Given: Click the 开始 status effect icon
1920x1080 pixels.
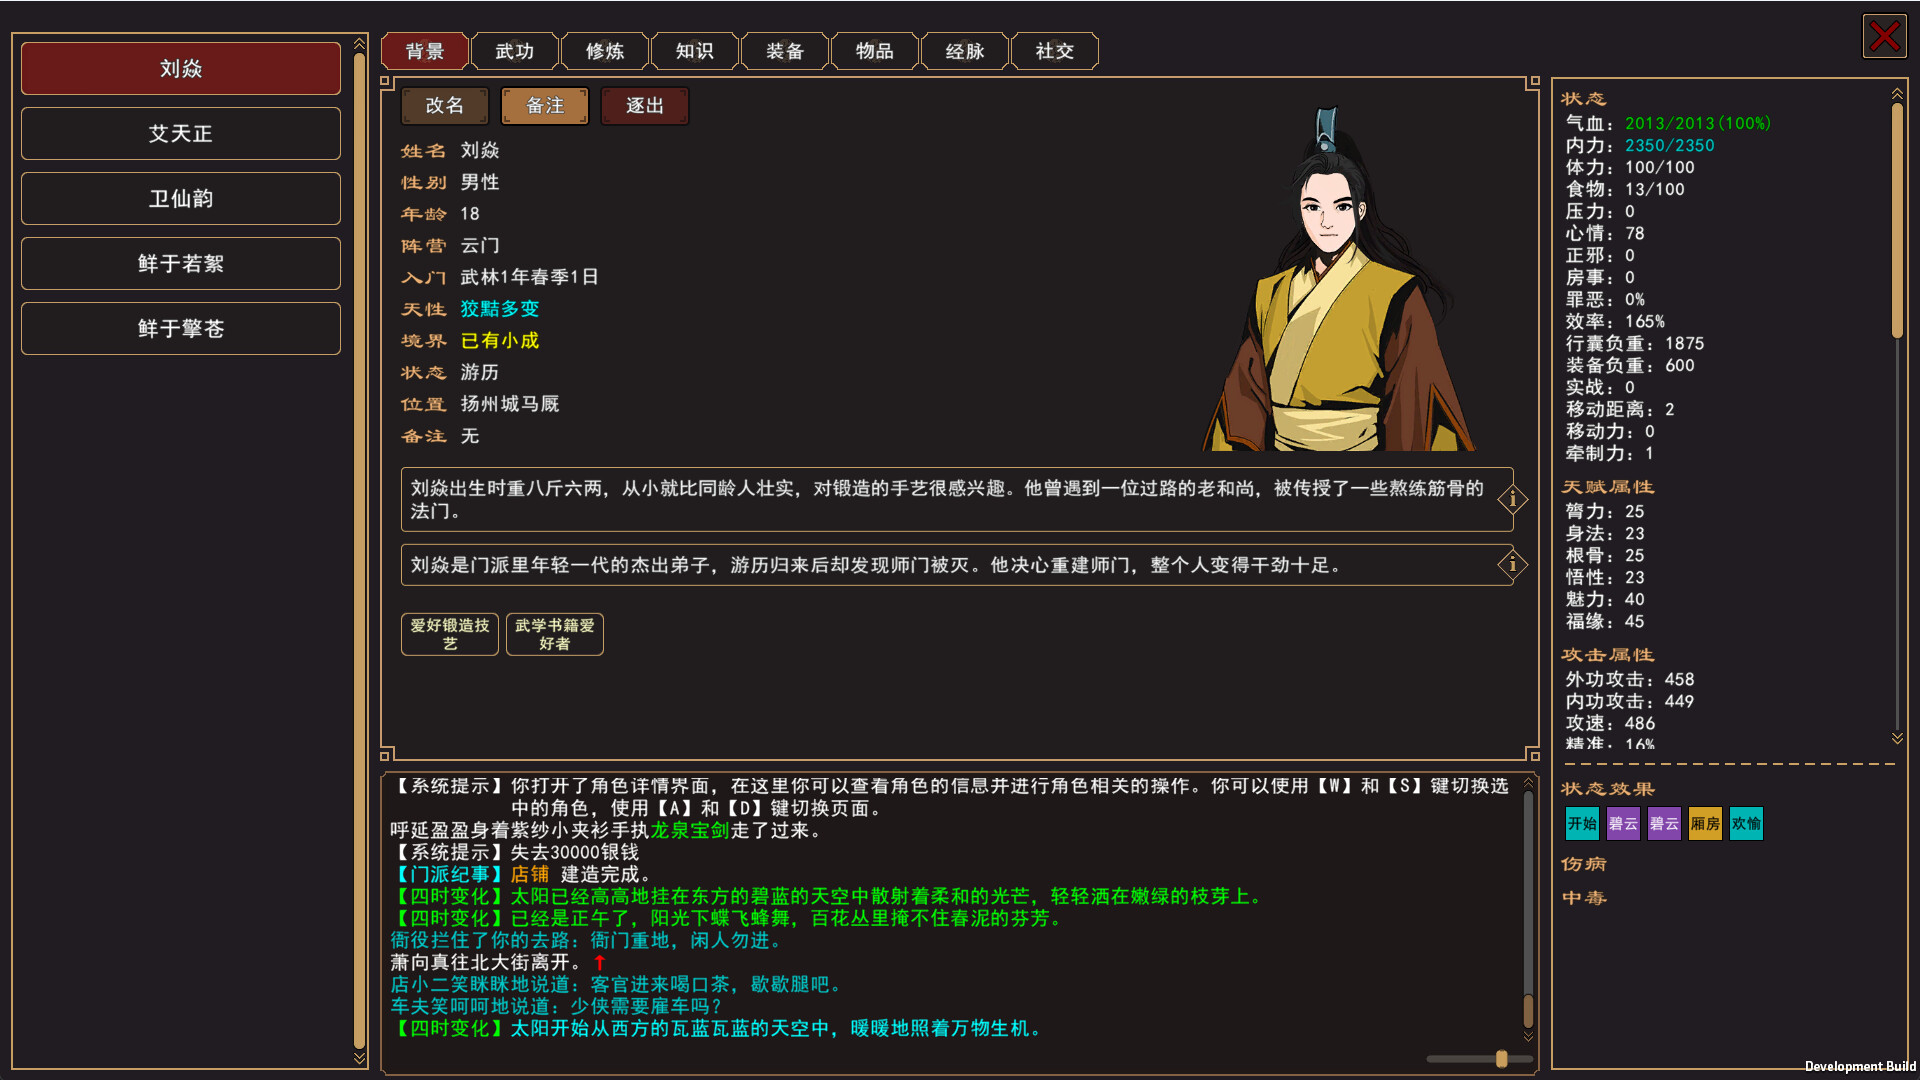Looking at the screenshot, I should point(1581,823).
